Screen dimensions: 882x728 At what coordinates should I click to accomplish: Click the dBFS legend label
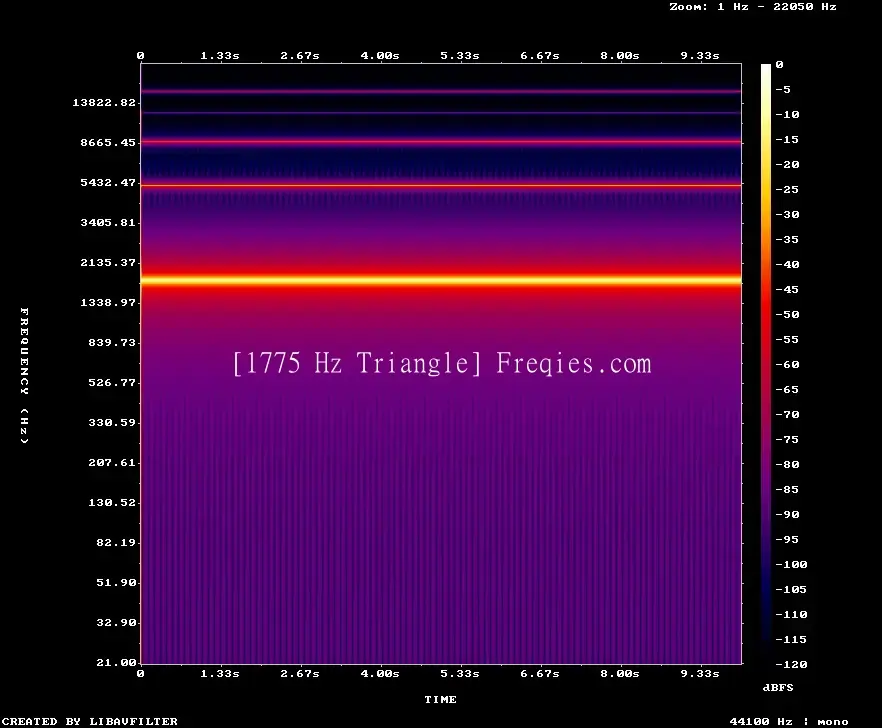click(x=778, y=687)
